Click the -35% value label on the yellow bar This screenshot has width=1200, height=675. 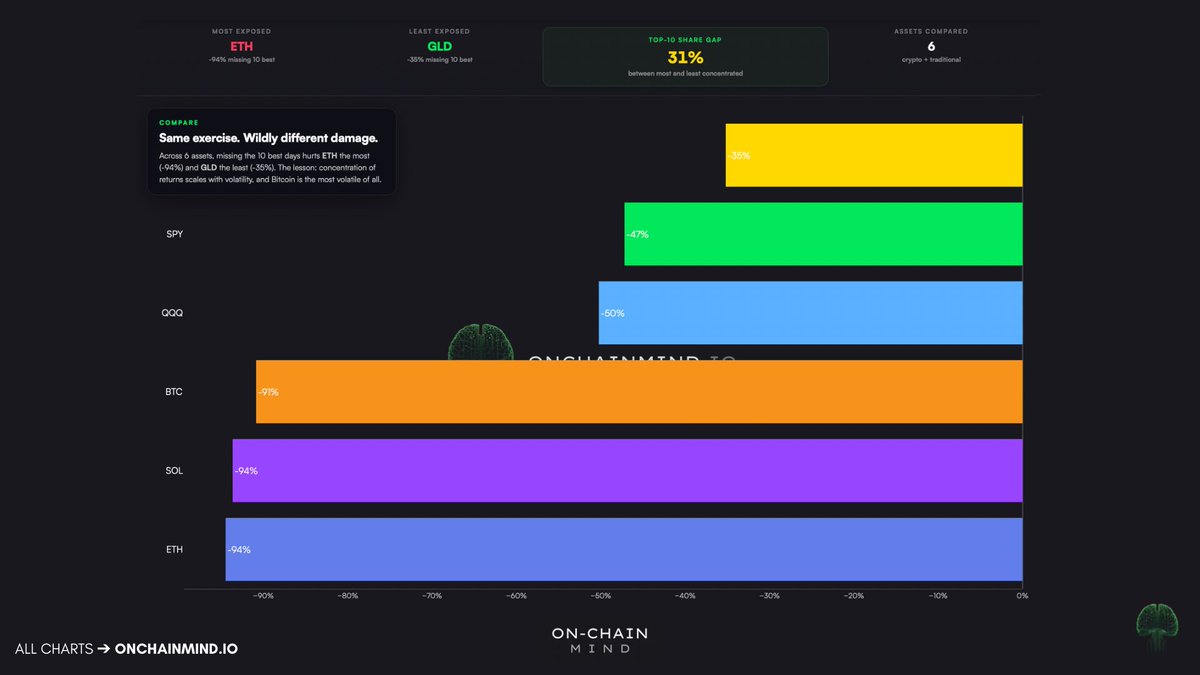pyautogui.click(x=740, y=156)
